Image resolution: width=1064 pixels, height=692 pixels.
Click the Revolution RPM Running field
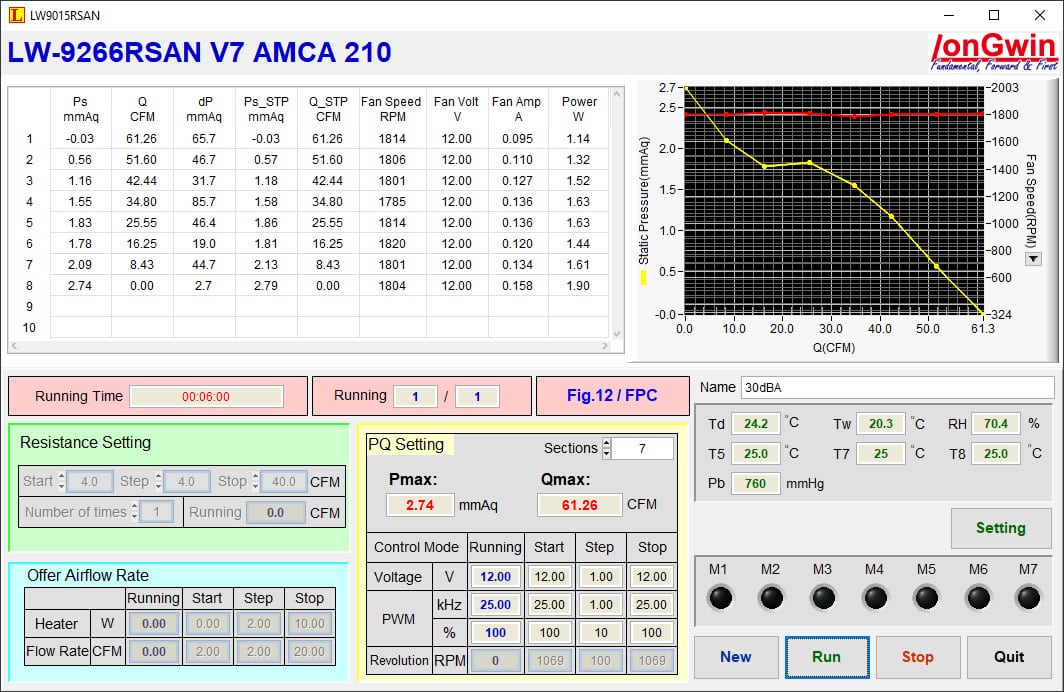[495, 660]
